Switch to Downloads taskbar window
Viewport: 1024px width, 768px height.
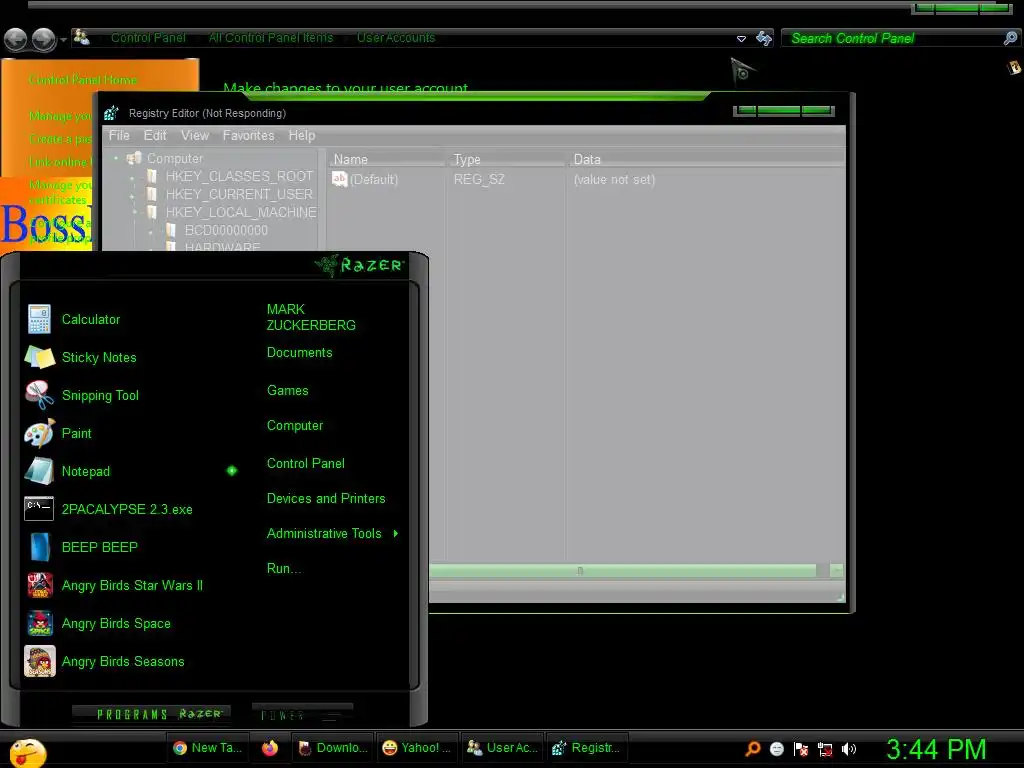coord(332,748)
